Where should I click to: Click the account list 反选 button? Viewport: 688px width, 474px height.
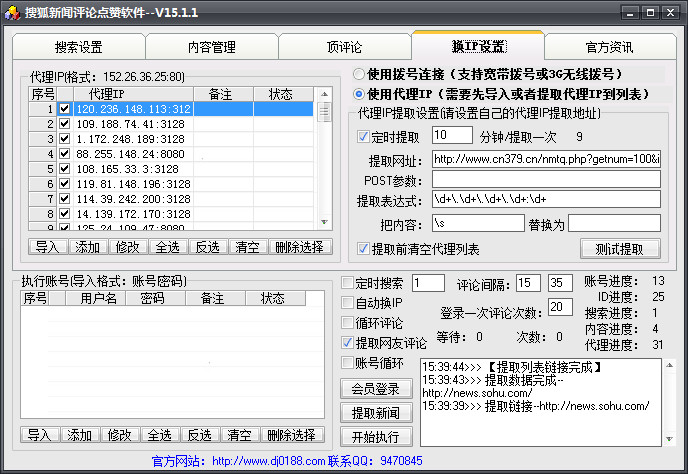point(200,435)
